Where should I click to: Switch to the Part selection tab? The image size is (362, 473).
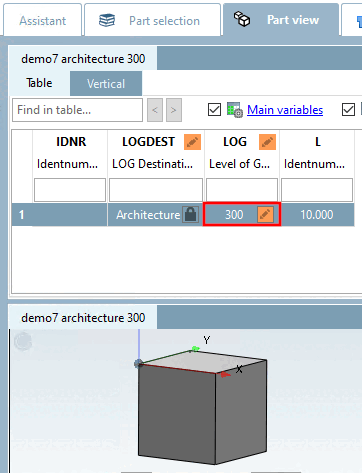click(x=152, y=20)
